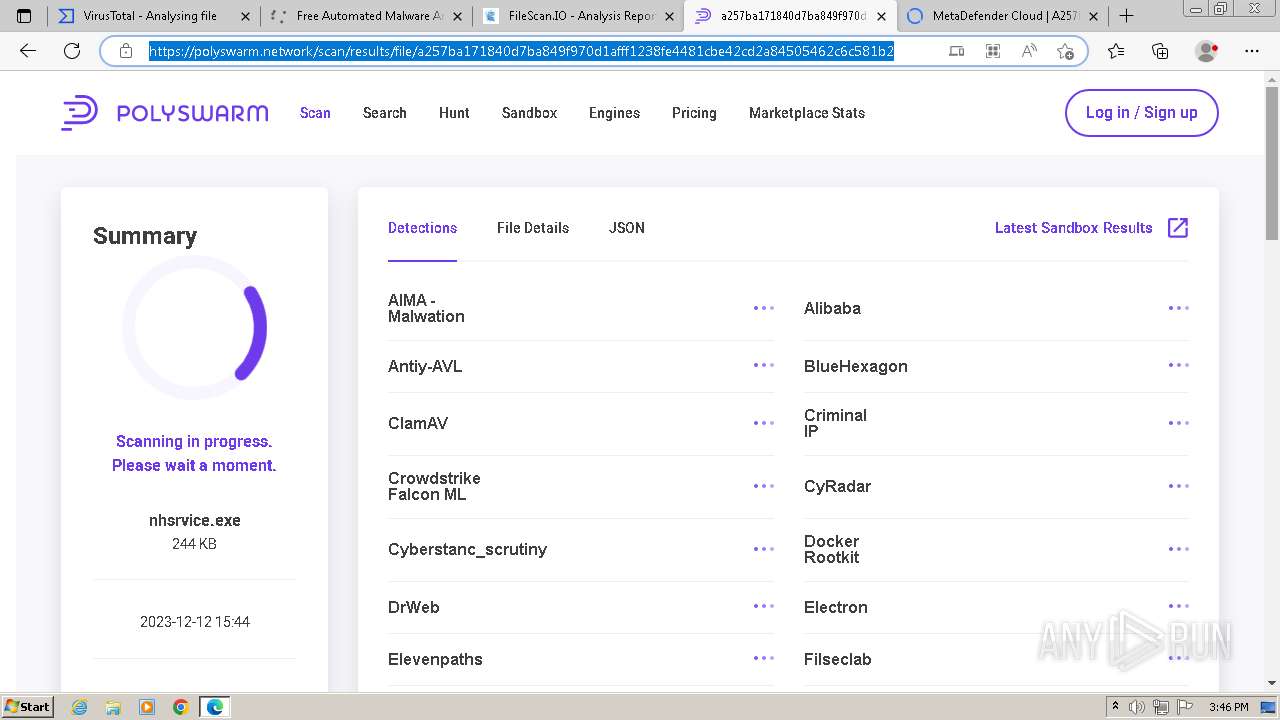Viewport: 1280px width, 720px height.
Task: Open File Explorer from the taskbar
Action: (x=113, y=707)
